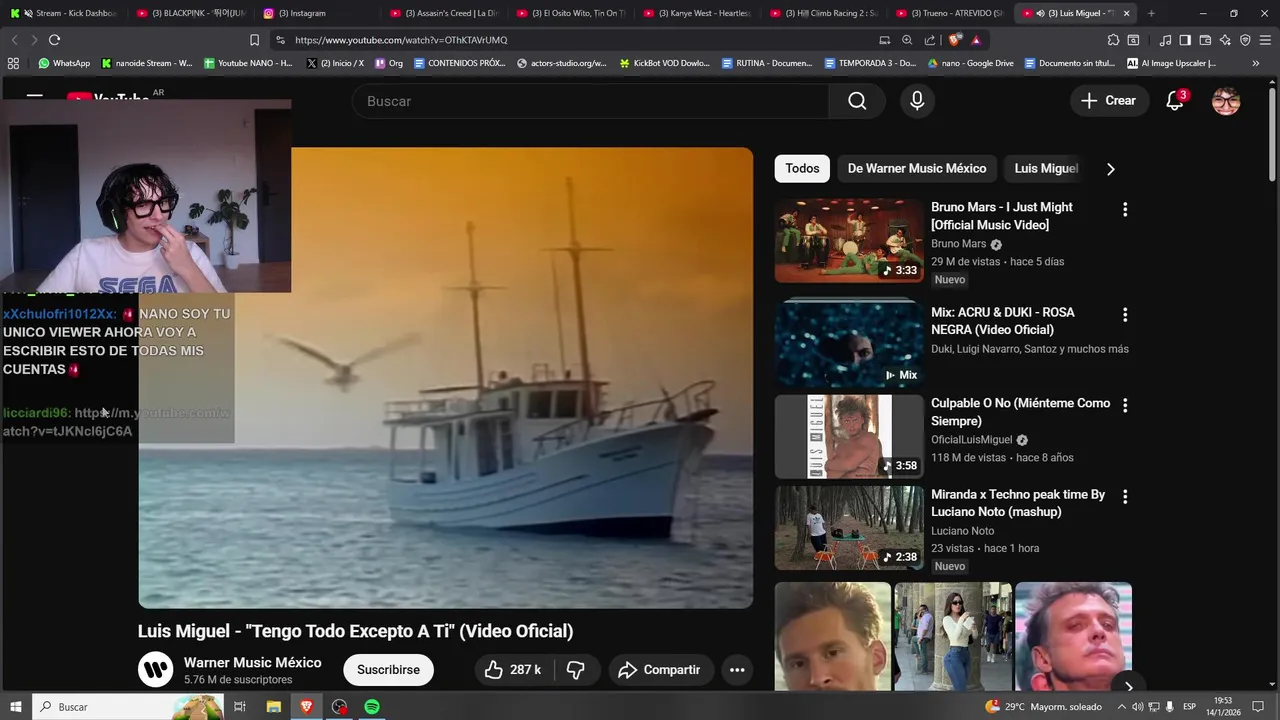Screen dimensions: 1280x720
Task: Open the Culpable O No video thumbnail
Action: pos(849,436)
